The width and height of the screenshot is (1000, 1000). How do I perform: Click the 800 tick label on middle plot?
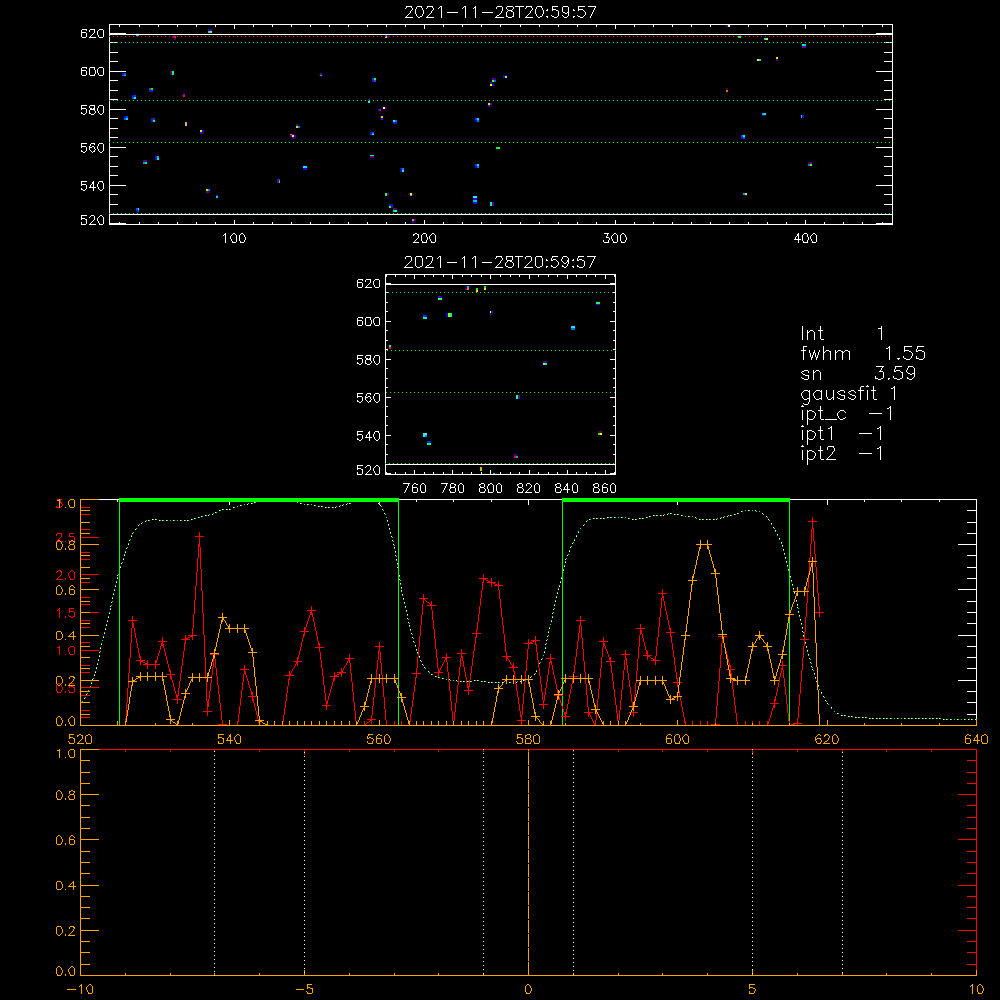click(x=490, y=489)
